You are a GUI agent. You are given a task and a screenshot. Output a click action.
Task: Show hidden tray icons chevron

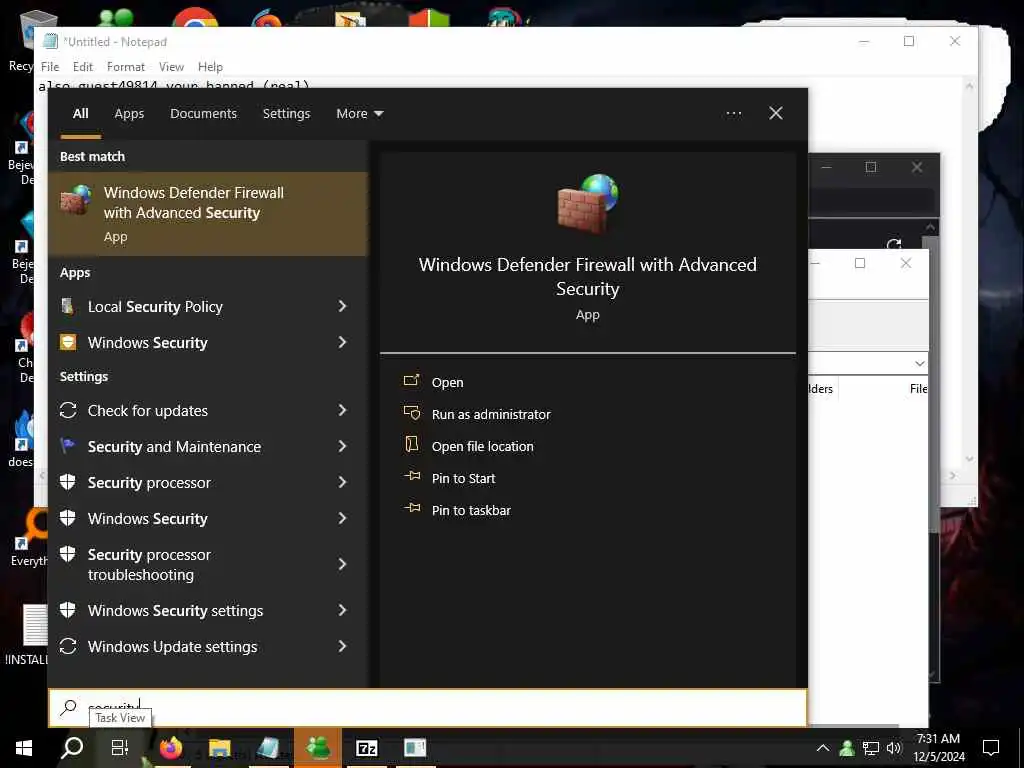pyautogui.click(x=823, y=748)
